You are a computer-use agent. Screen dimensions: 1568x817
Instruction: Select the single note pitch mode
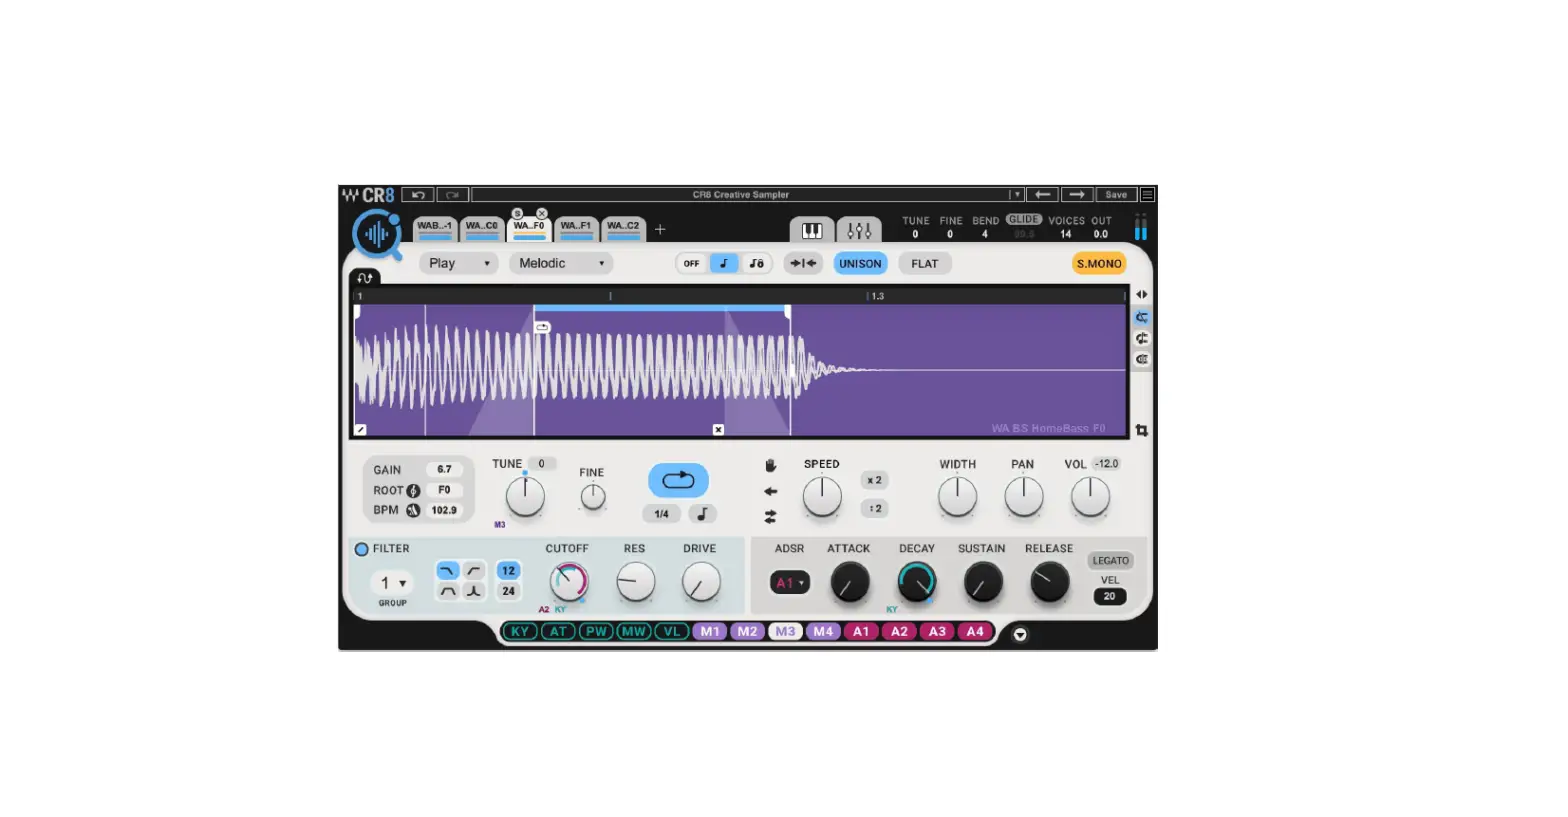[724, 264]
